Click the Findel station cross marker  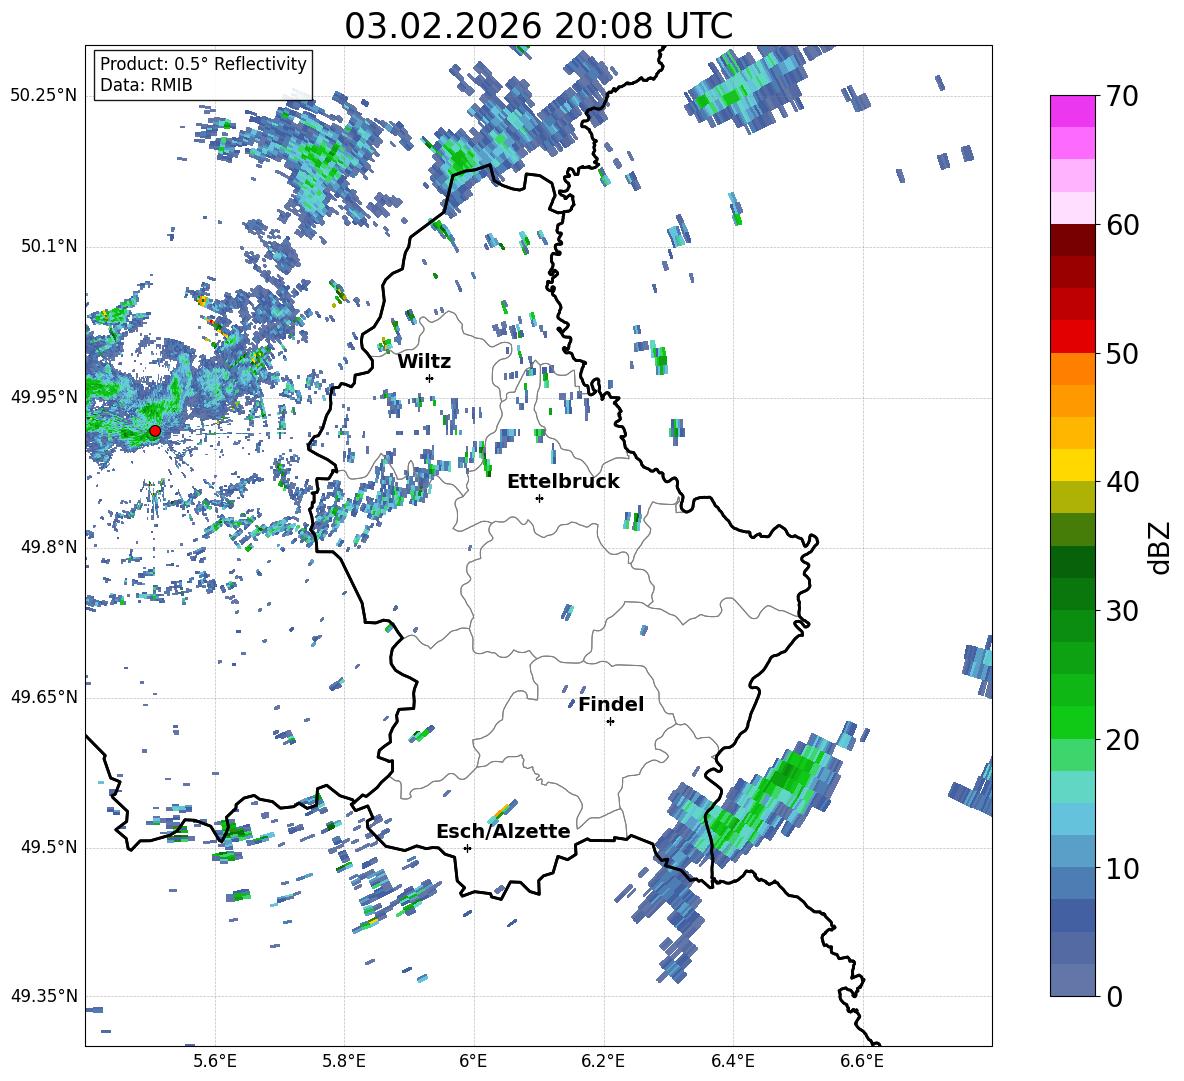click(x=610, y=722)
